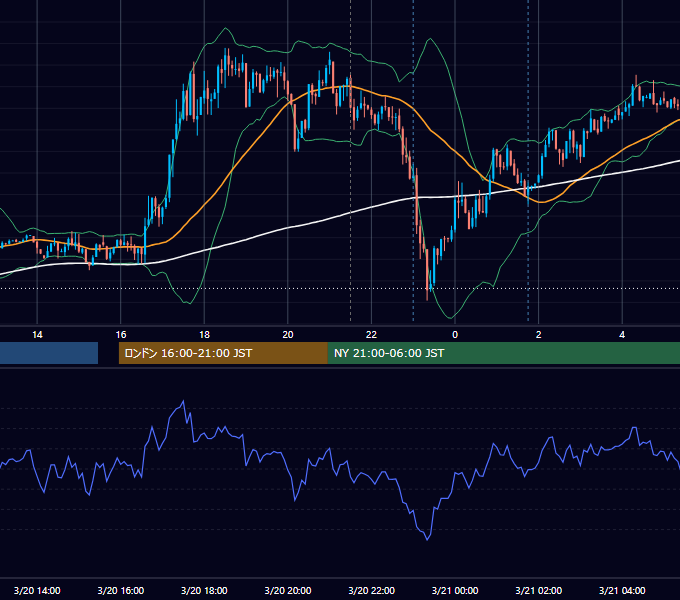Click the 3/21 04:00 label on the indicator axis
680x600 pixels.
coord(622,590)
